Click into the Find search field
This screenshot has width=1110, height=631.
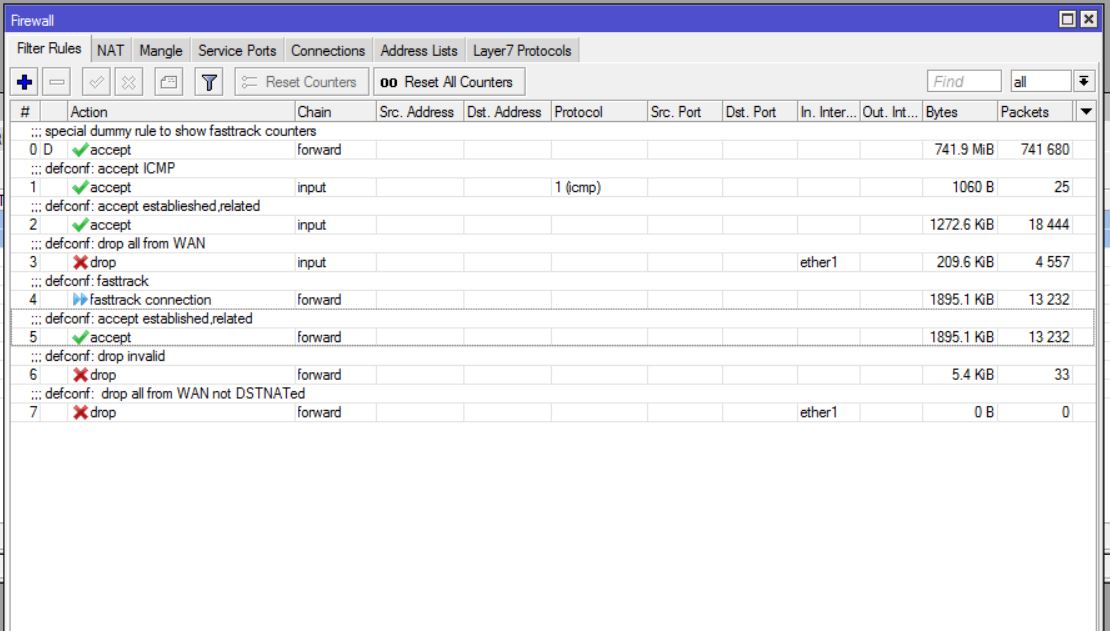click(x=964, y=82)
